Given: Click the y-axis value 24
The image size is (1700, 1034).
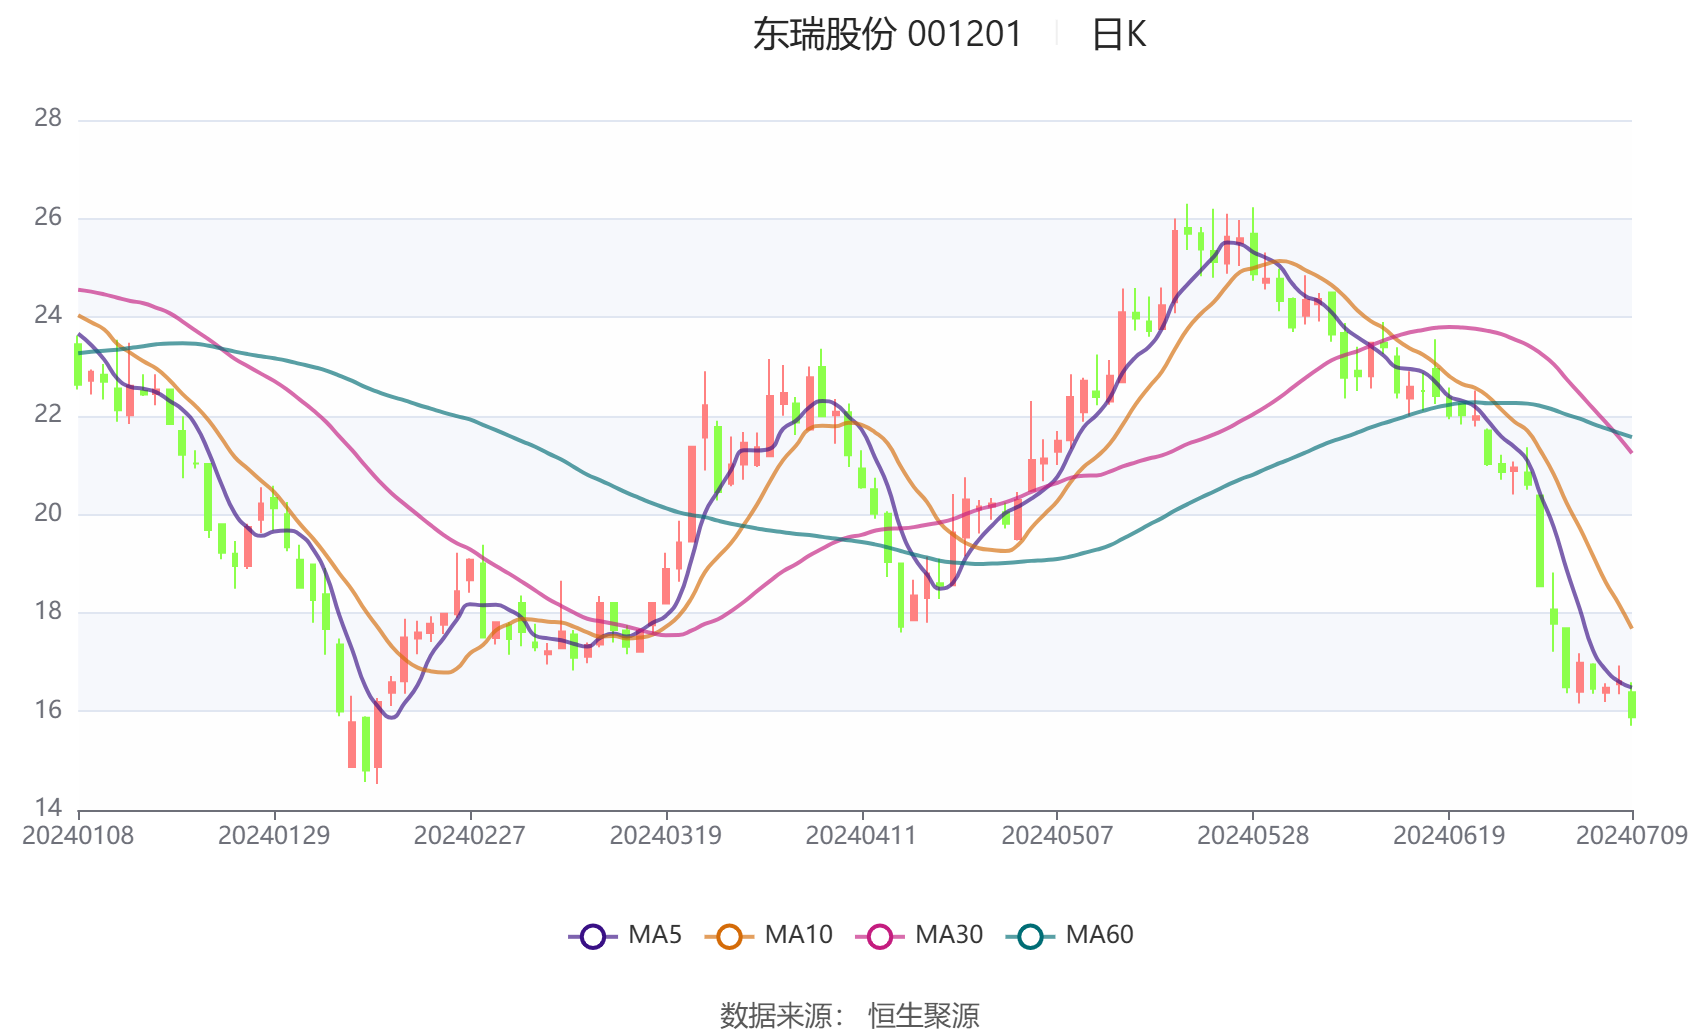Looking at the screenshot, I should pos(48,316).
